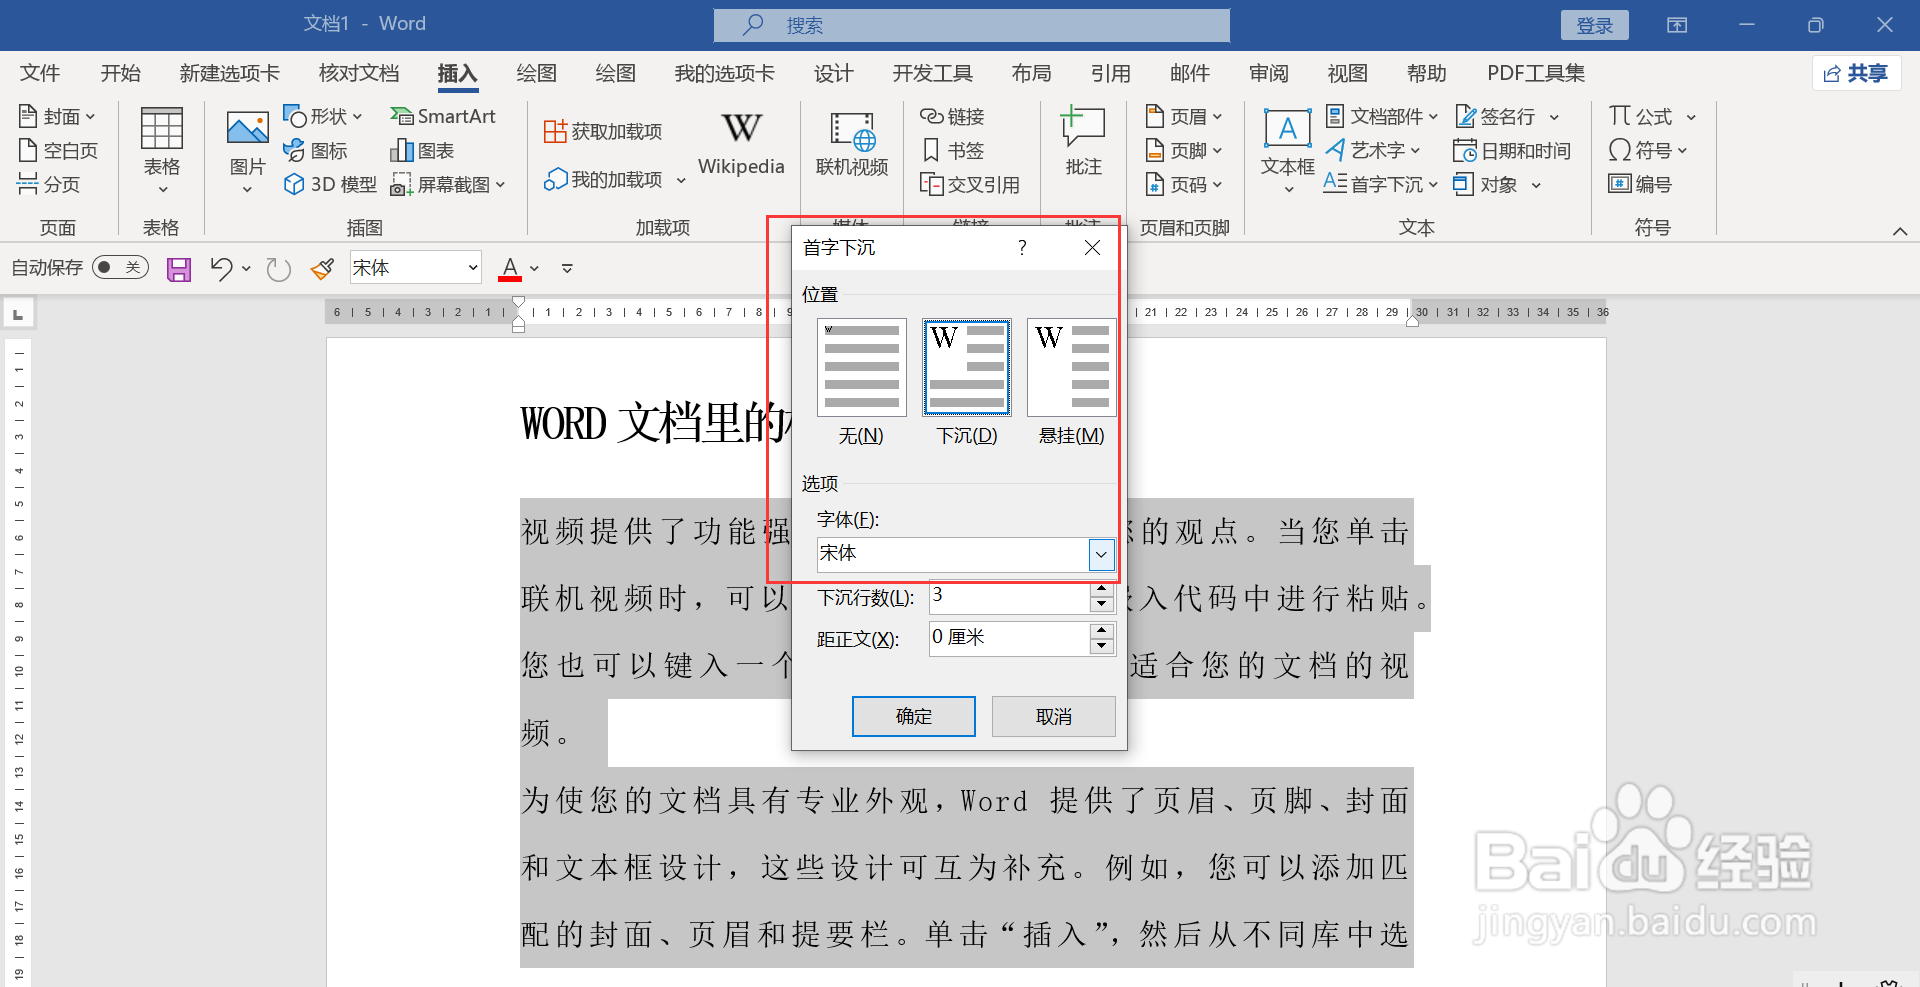Image resolution: width=1920 pixels, height=987 pixels.
Task: Select the 无(N) no drop cap option
Action: click(861, 367)
